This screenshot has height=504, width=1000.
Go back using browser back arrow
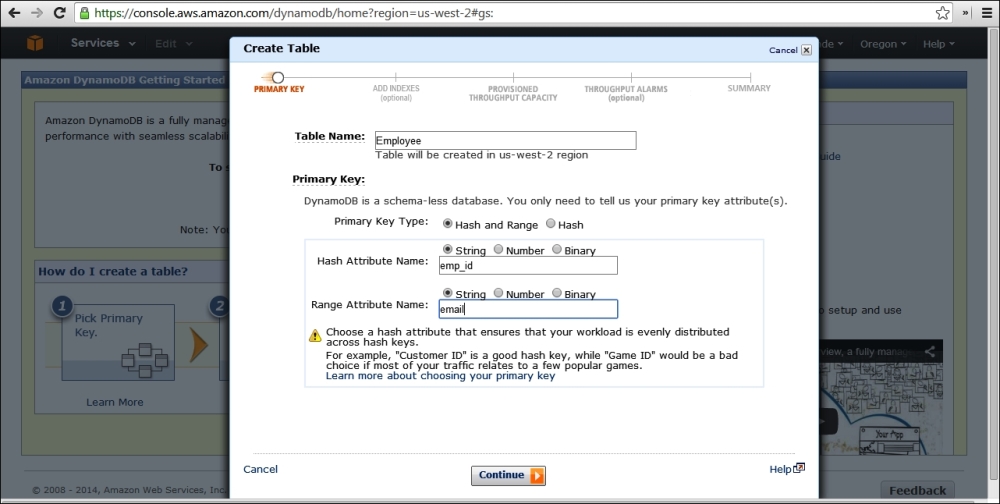tap(13, 13)
